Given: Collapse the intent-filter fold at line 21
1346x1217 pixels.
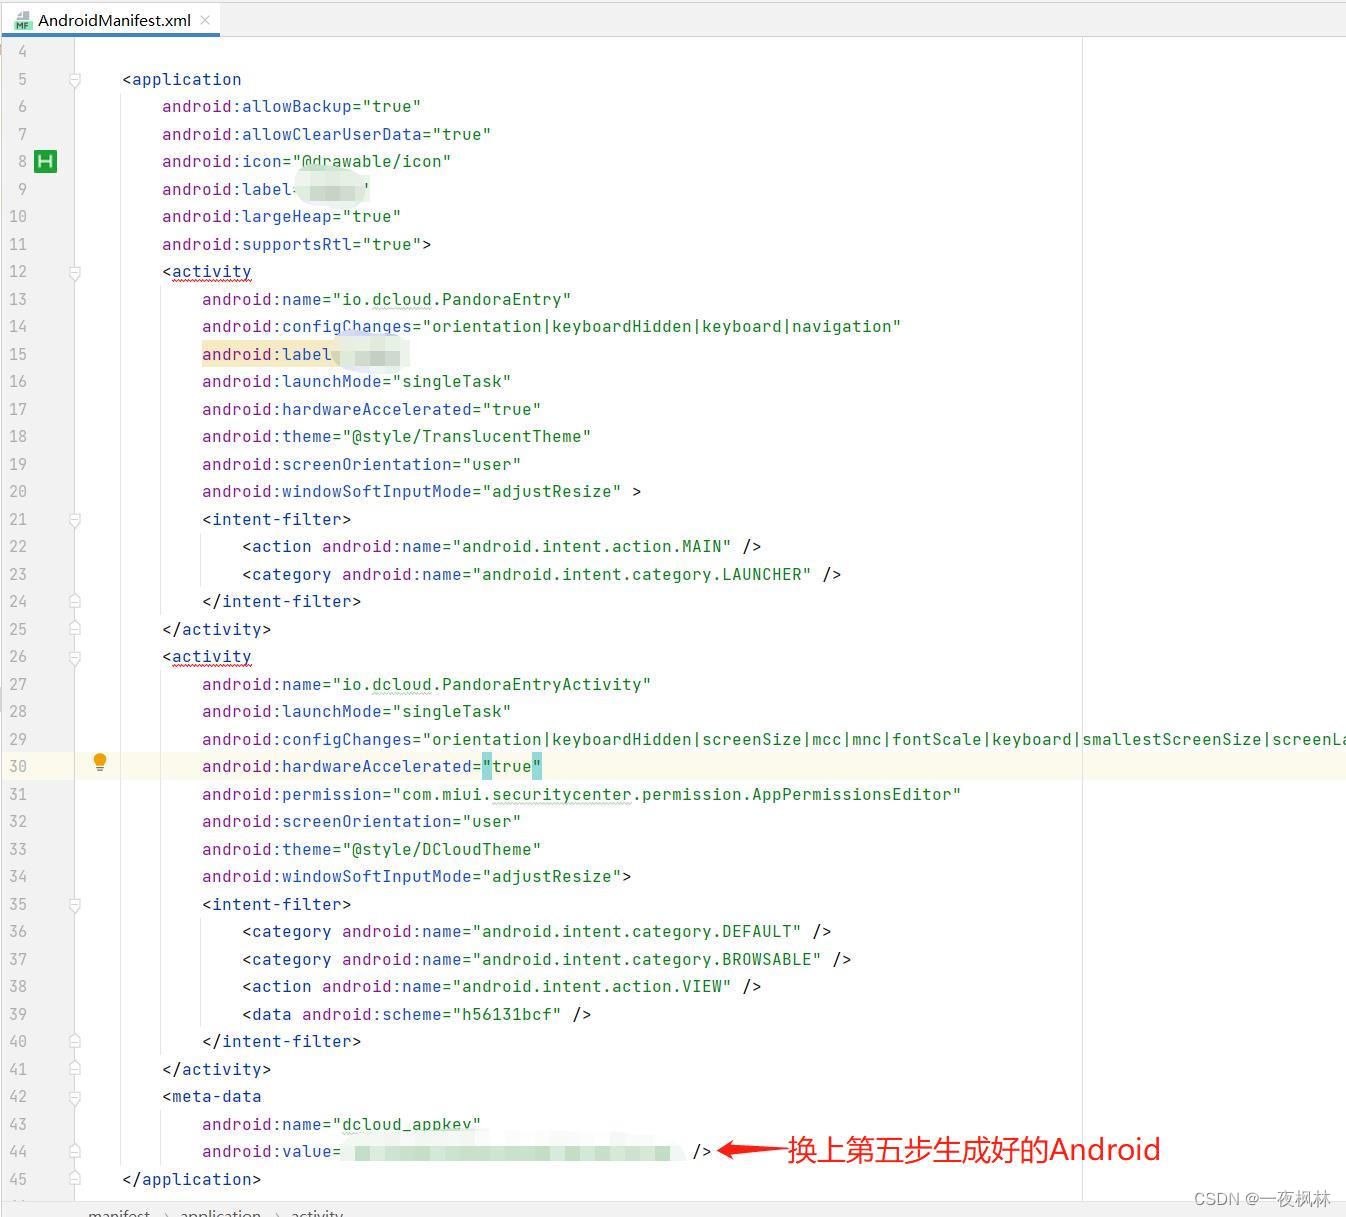Looking at the screenshot, I should point(75,520).
